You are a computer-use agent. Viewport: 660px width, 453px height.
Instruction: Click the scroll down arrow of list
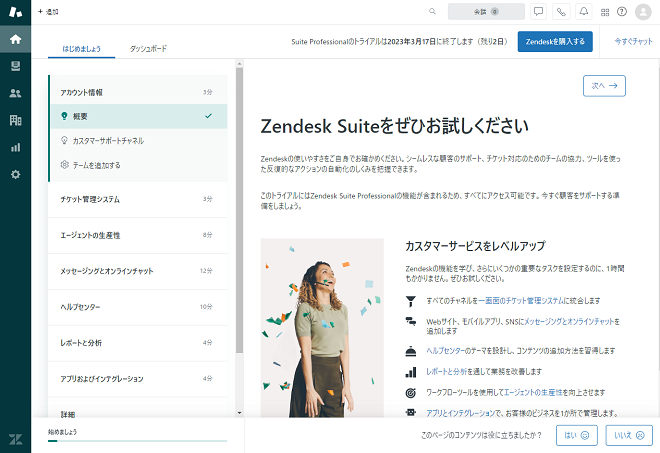point(240,413)
